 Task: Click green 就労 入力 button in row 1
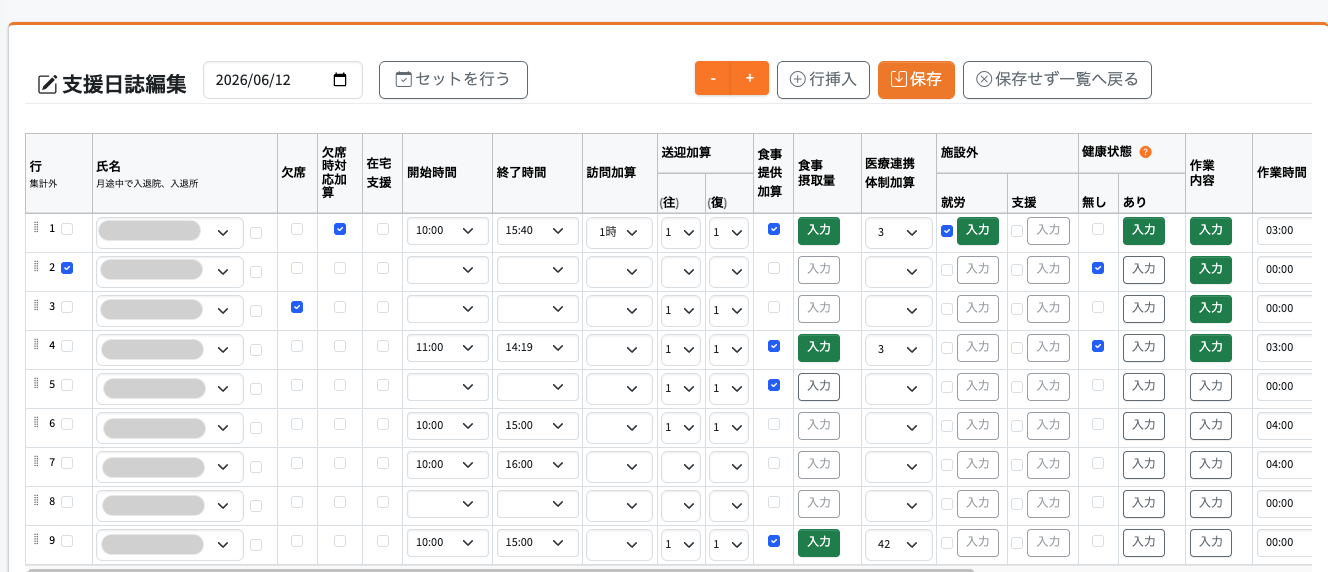[x=978, y=230]
